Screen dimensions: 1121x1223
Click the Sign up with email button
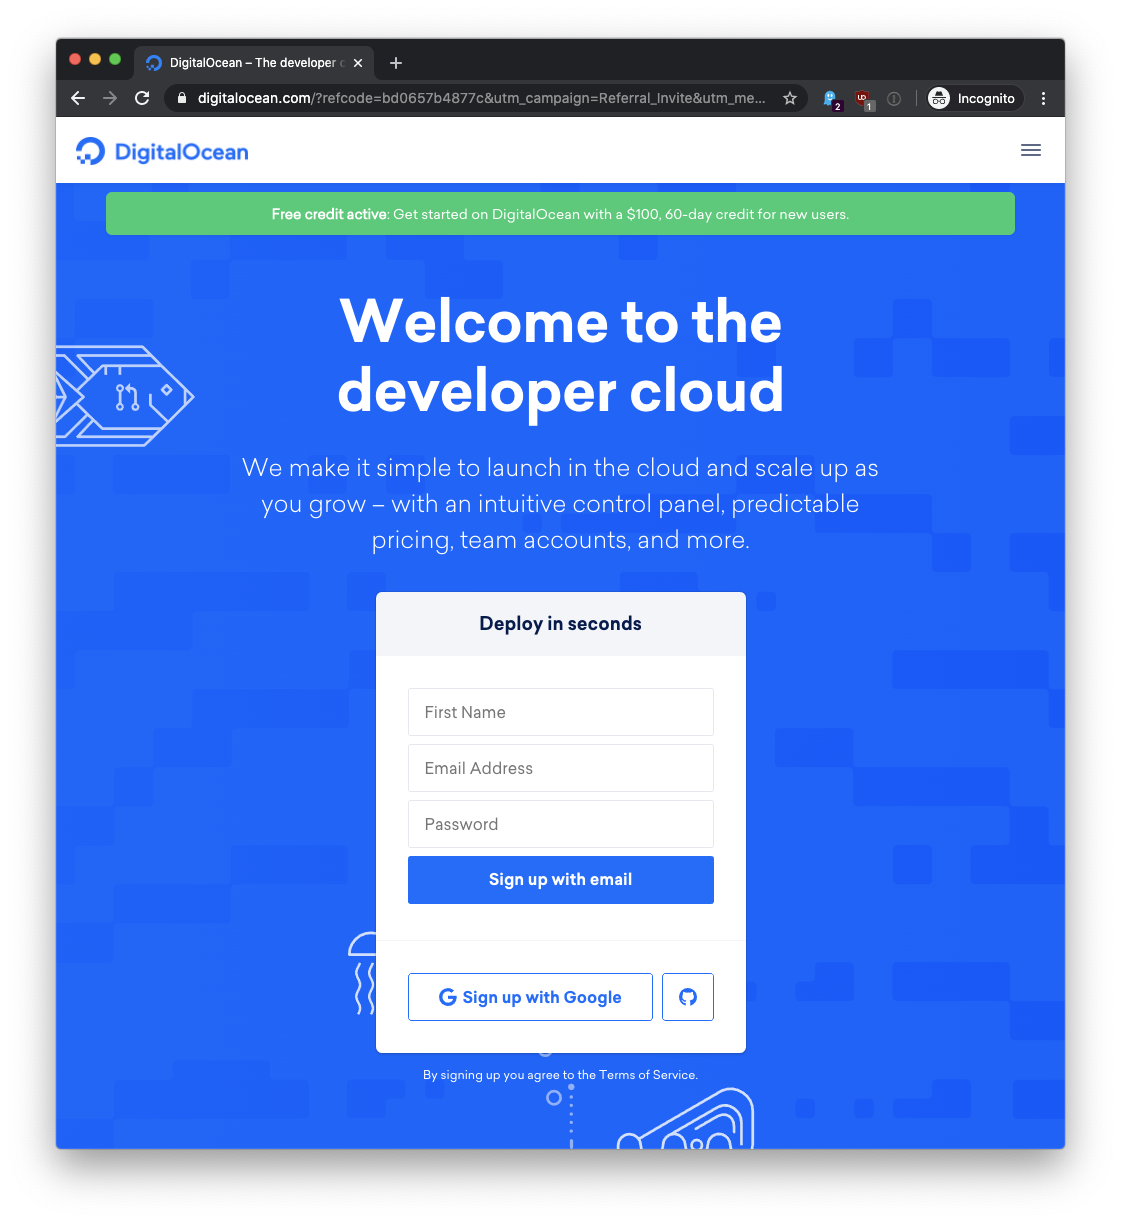(x=560, y=880)
